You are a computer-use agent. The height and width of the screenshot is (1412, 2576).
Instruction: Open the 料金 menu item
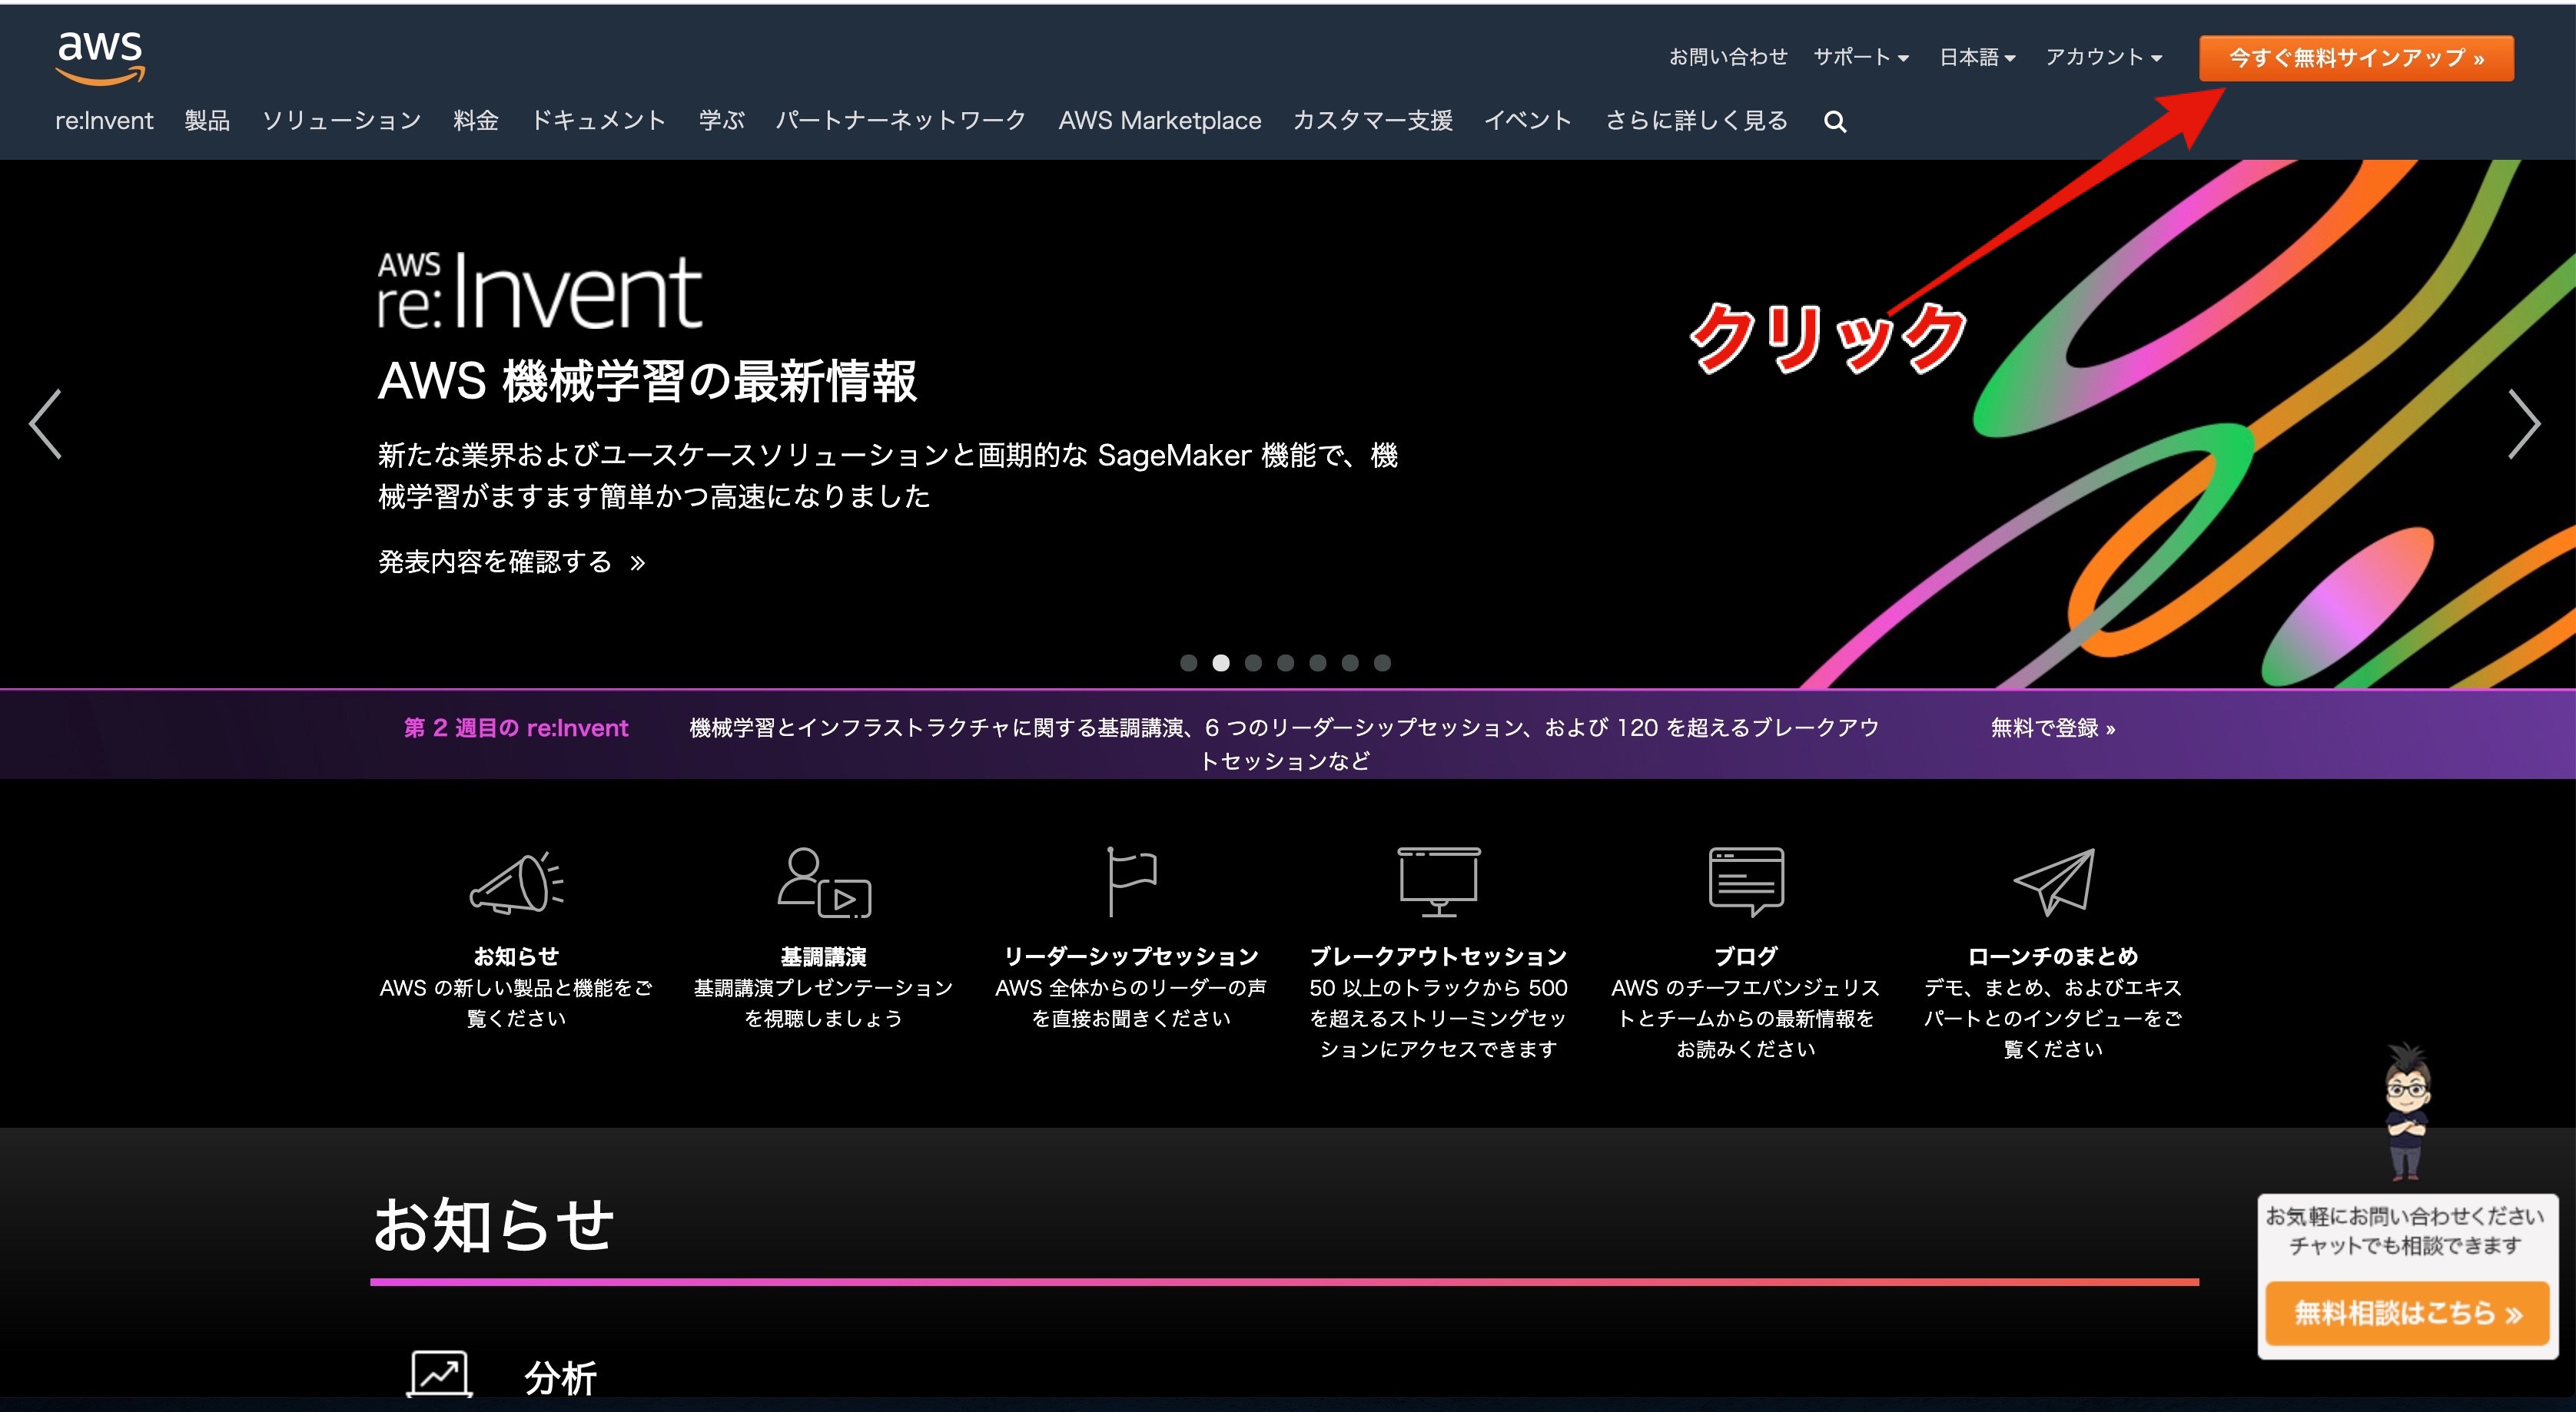(x=475, y=121)
